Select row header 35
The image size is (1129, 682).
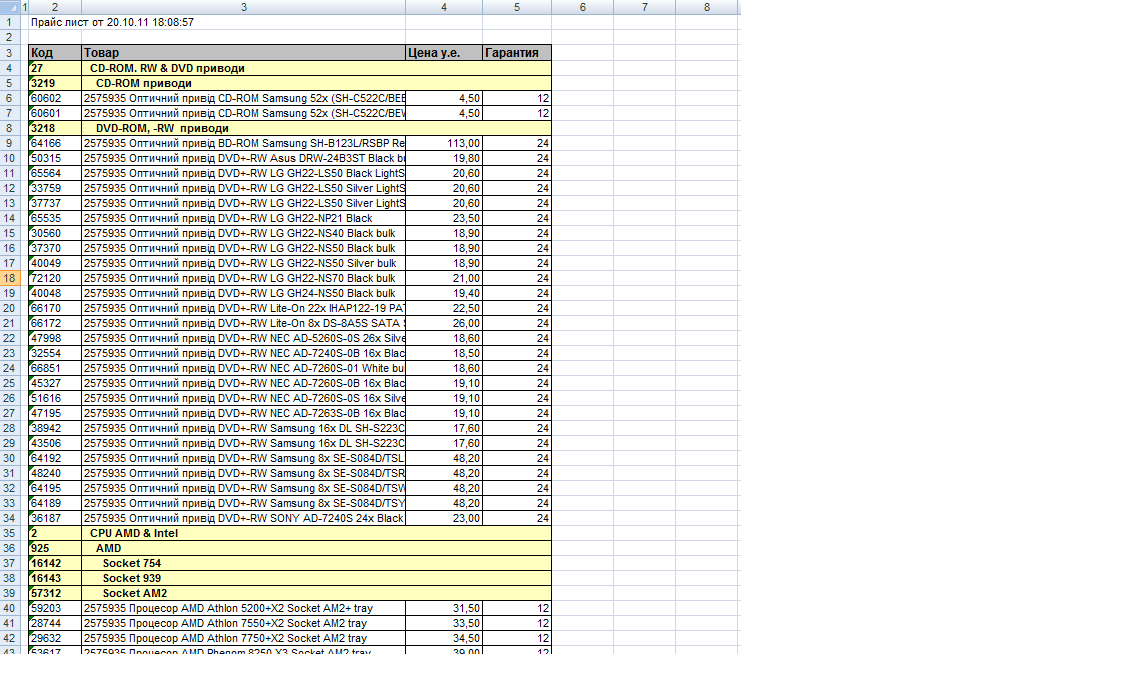coord(9,533)
